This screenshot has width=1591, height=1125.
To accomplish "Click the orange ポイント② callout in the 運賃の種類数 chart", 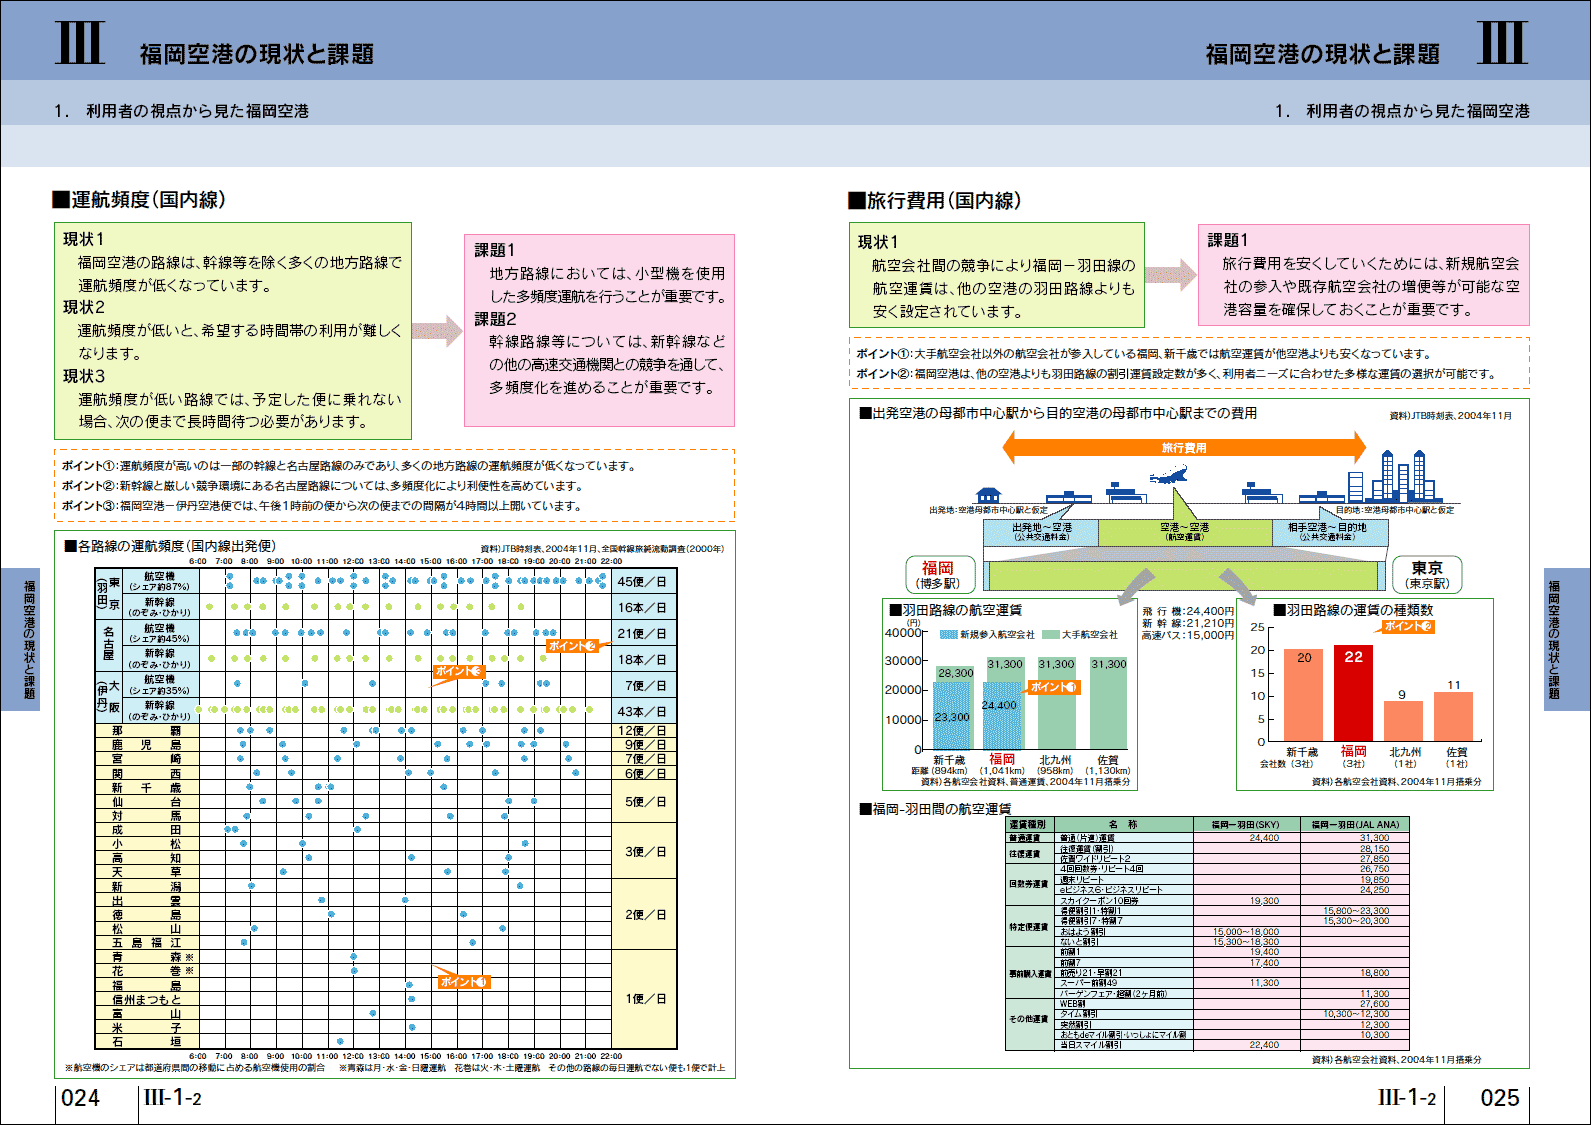I will point(1408,626).
